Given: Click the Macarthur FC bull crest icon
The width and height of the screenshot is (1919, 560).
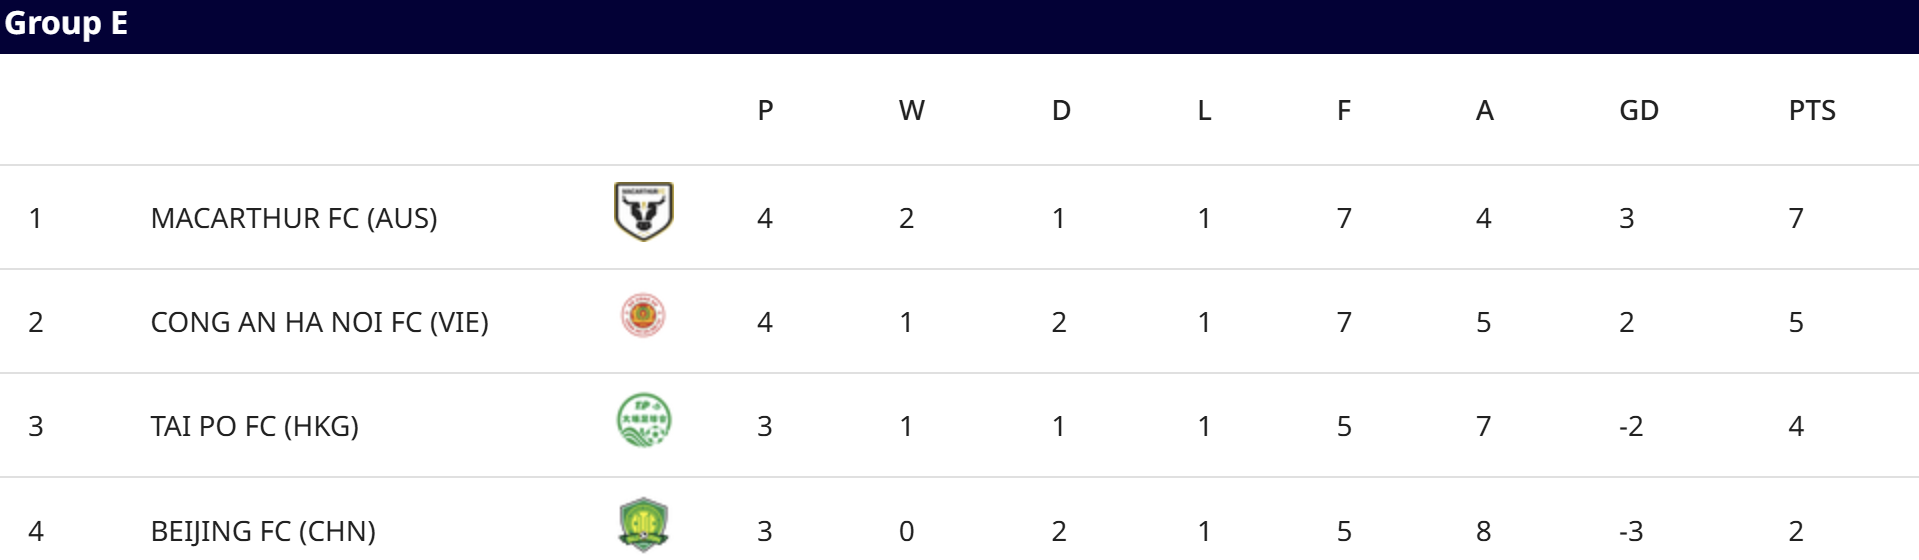Looking at the screenshot, I should [x=643, y=211].
